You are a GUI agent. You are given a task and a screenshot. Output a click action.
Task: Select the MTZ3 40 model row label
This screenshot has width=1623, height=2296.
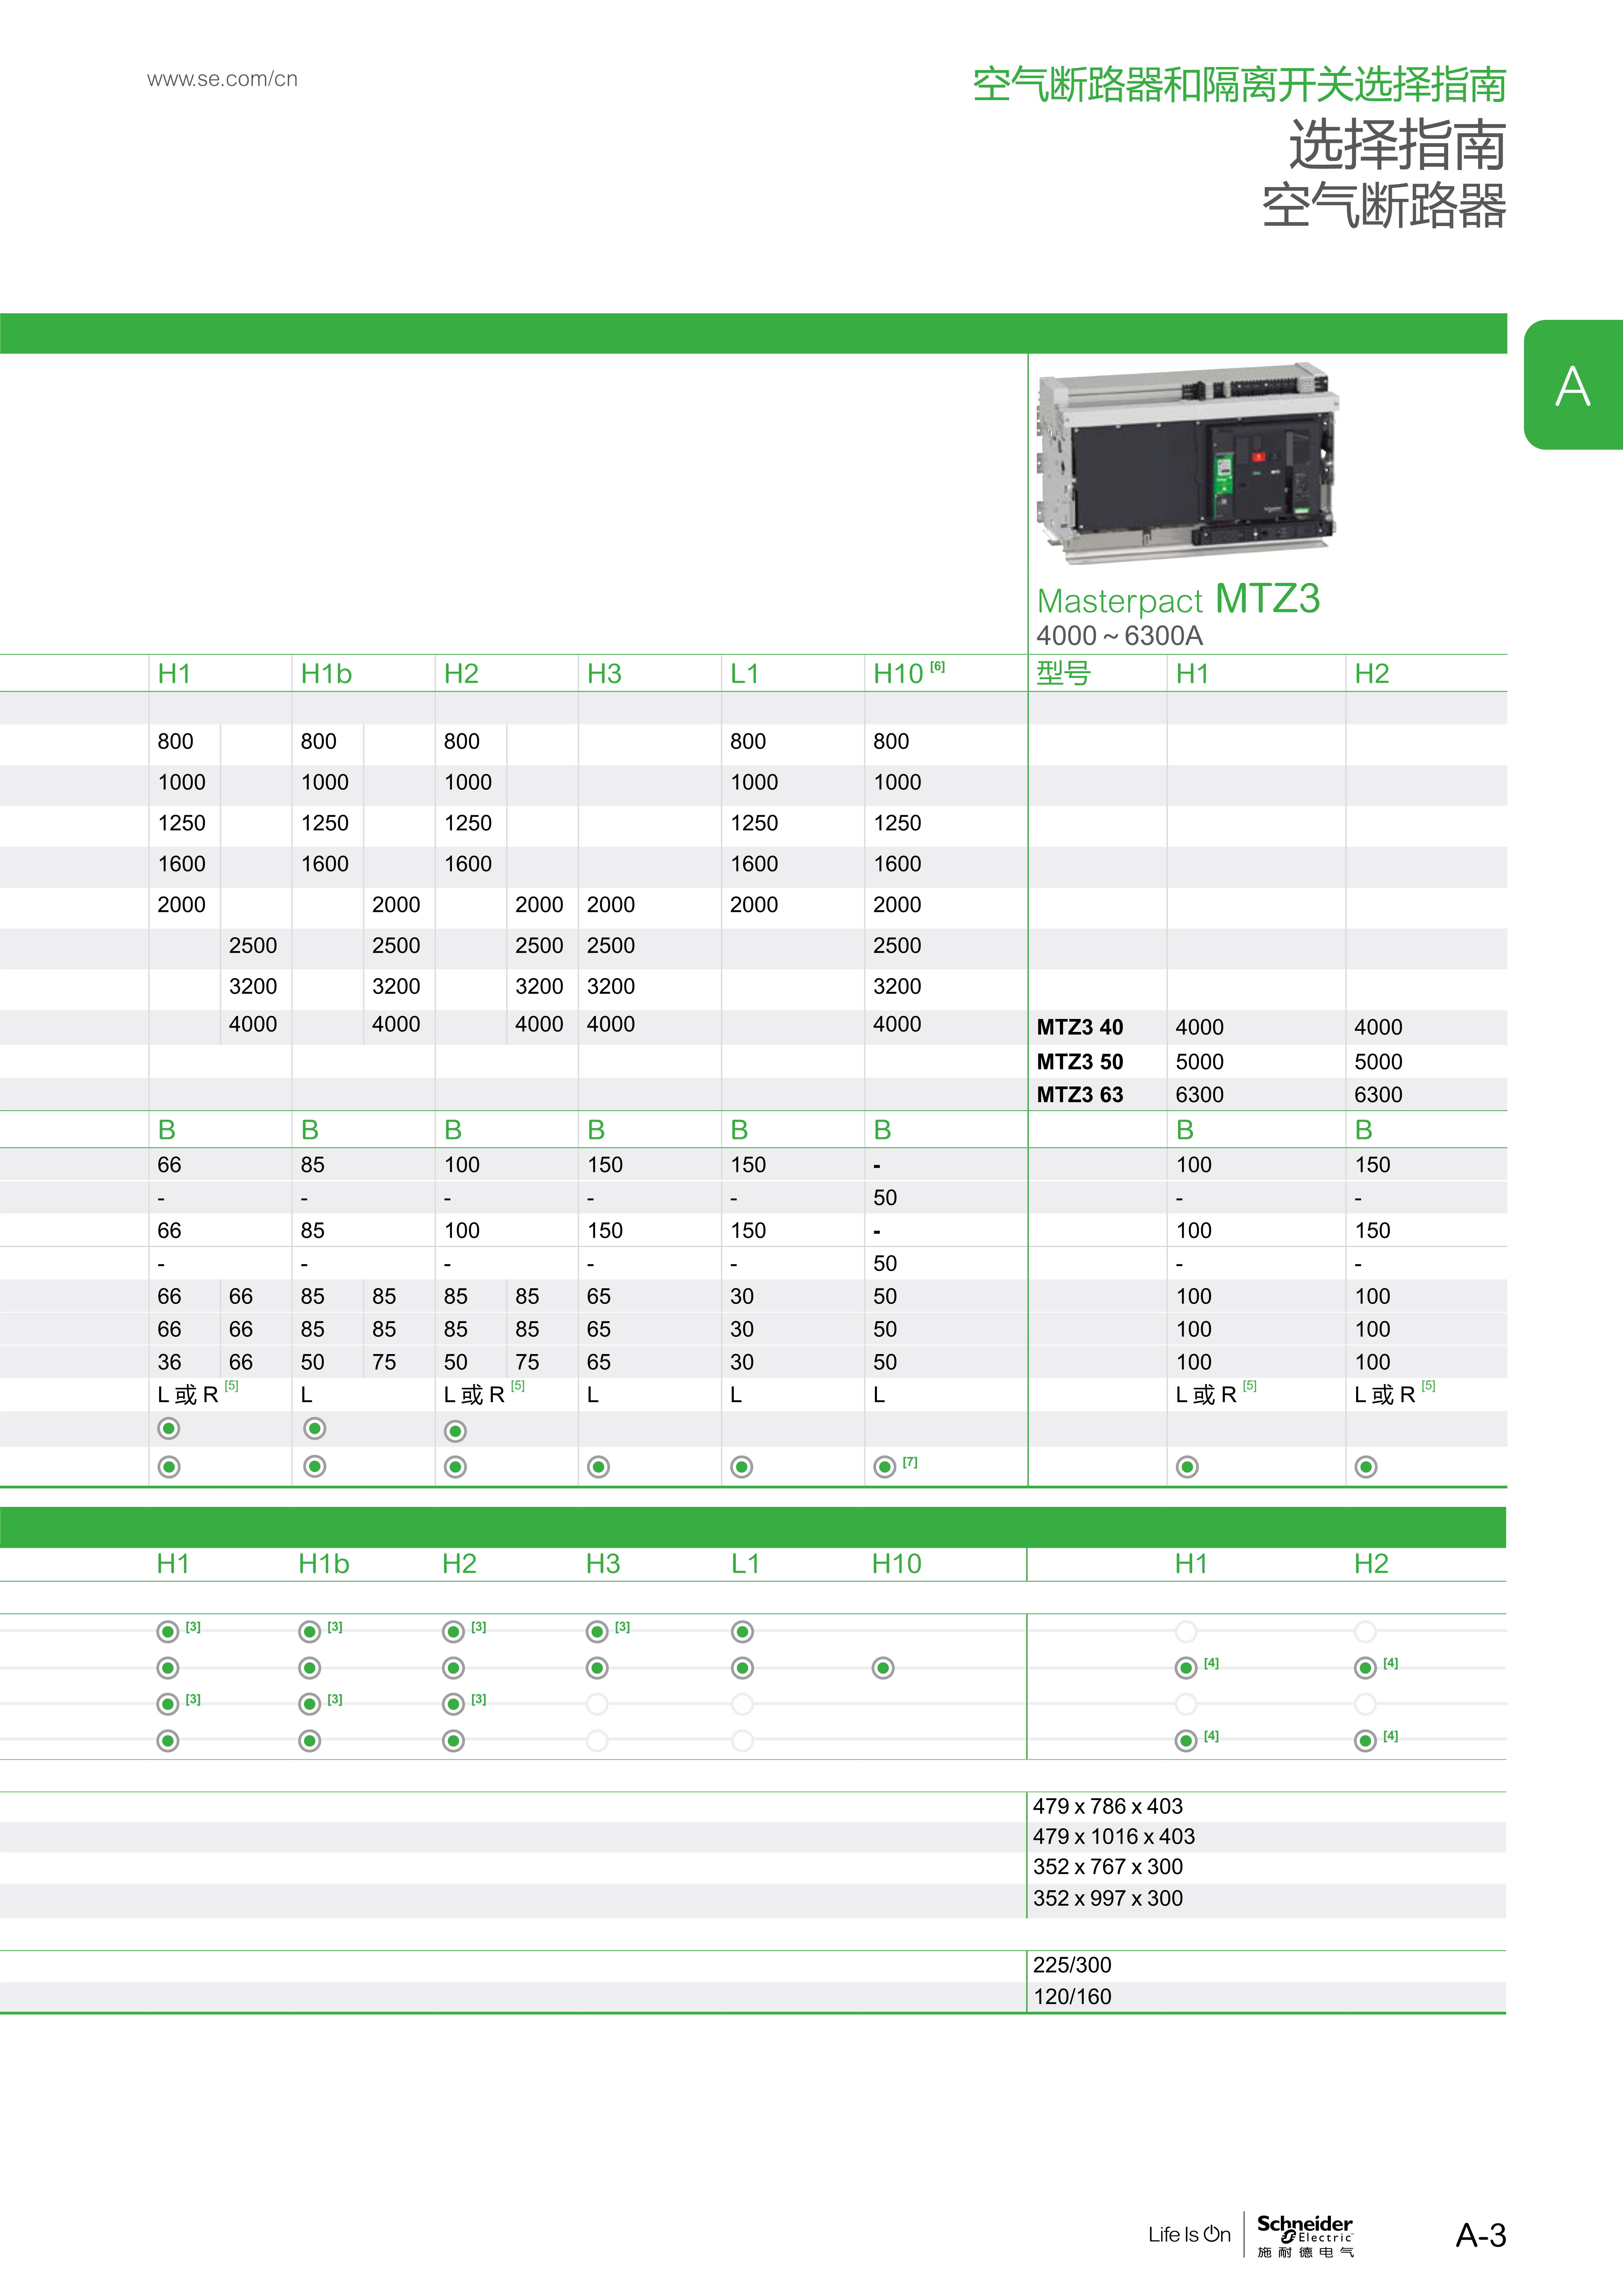pos(1080,1027)
